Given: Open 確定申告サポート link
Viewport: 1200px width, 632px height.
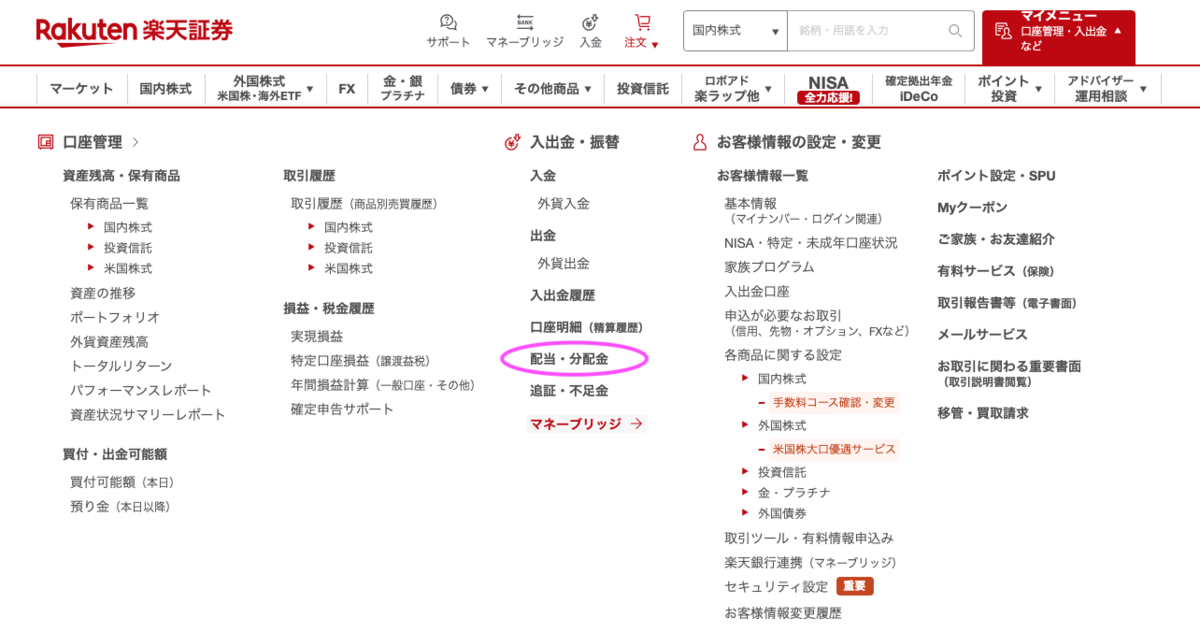Looking at the screenshot, I should (x=342, y=408).
